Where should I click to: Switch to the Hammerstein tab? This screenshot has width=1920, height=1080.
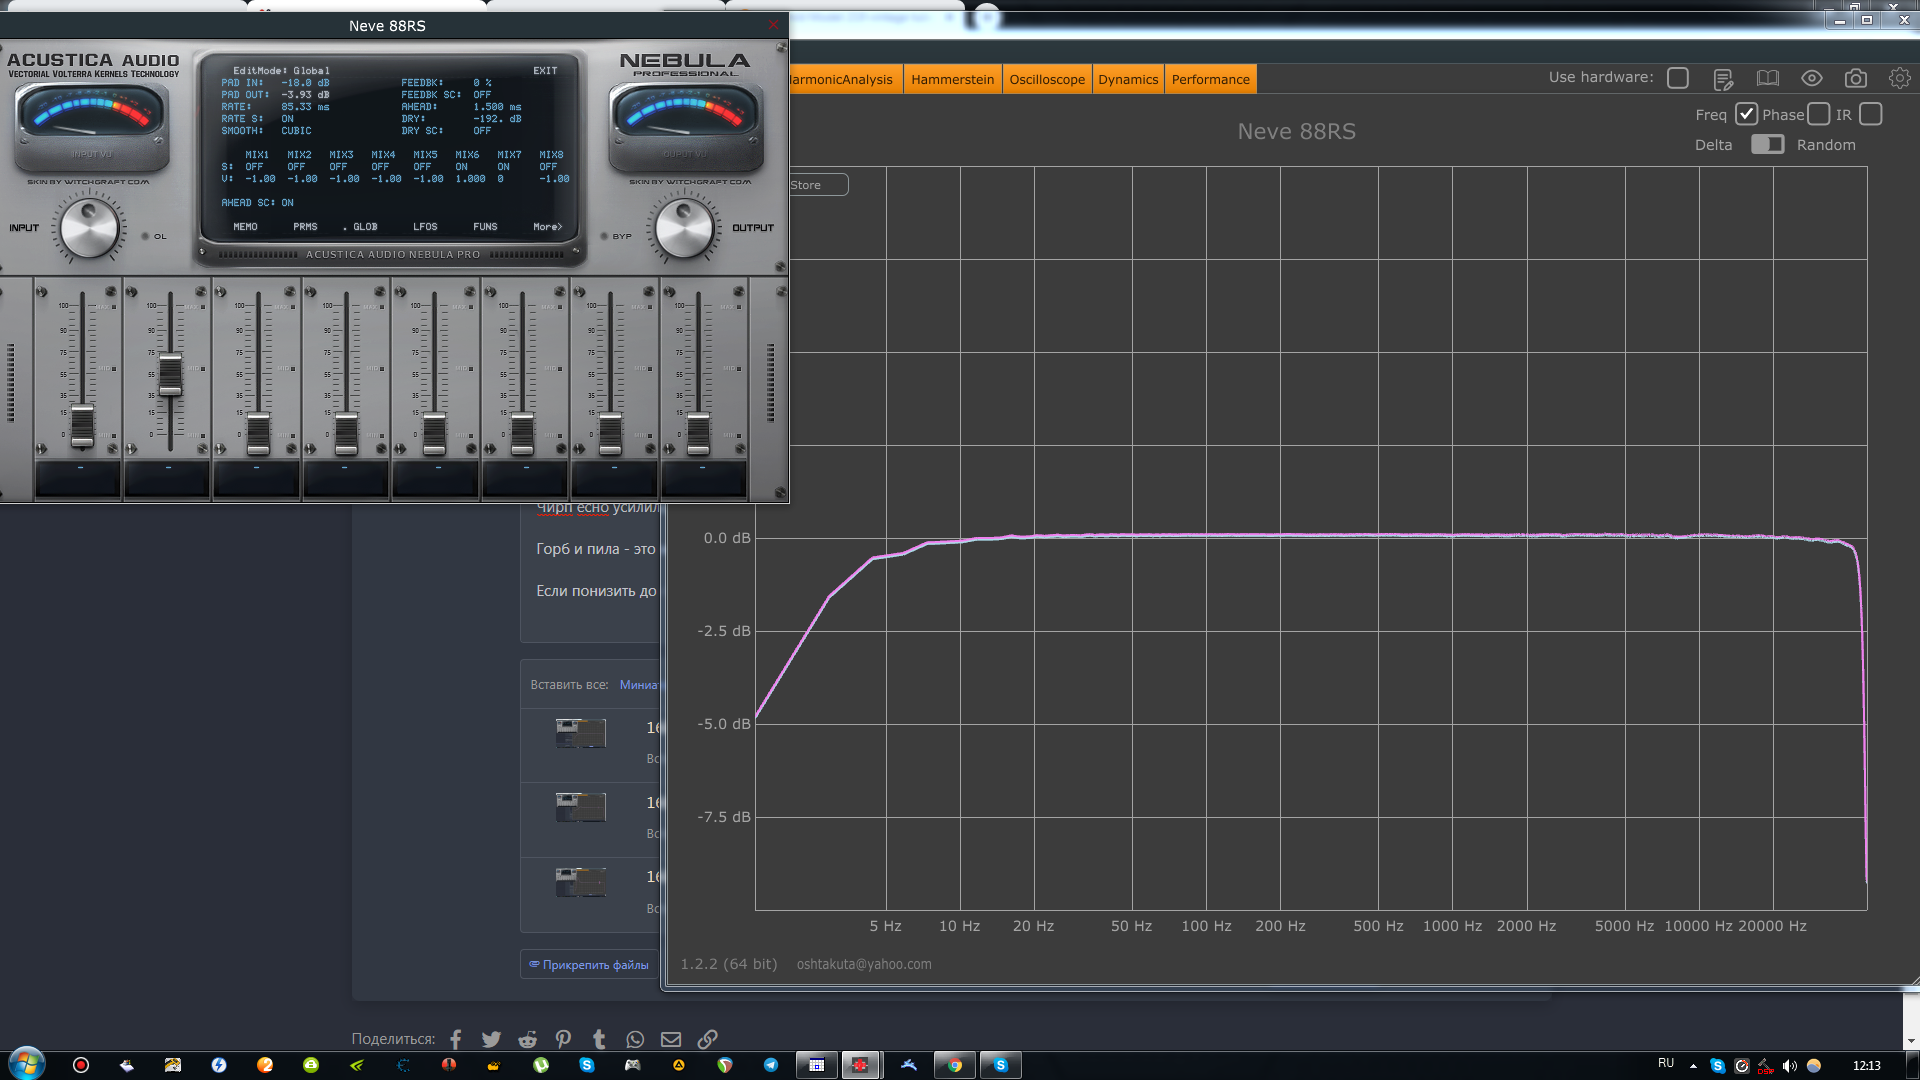point(952,79)
